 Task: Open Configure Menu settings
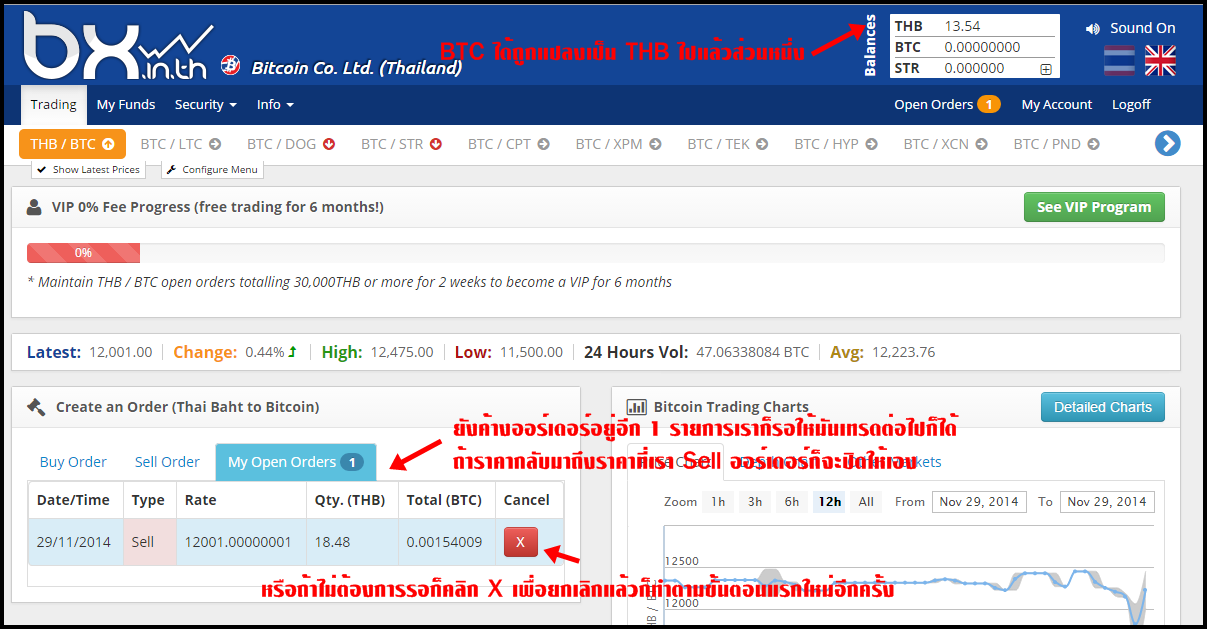212,170
